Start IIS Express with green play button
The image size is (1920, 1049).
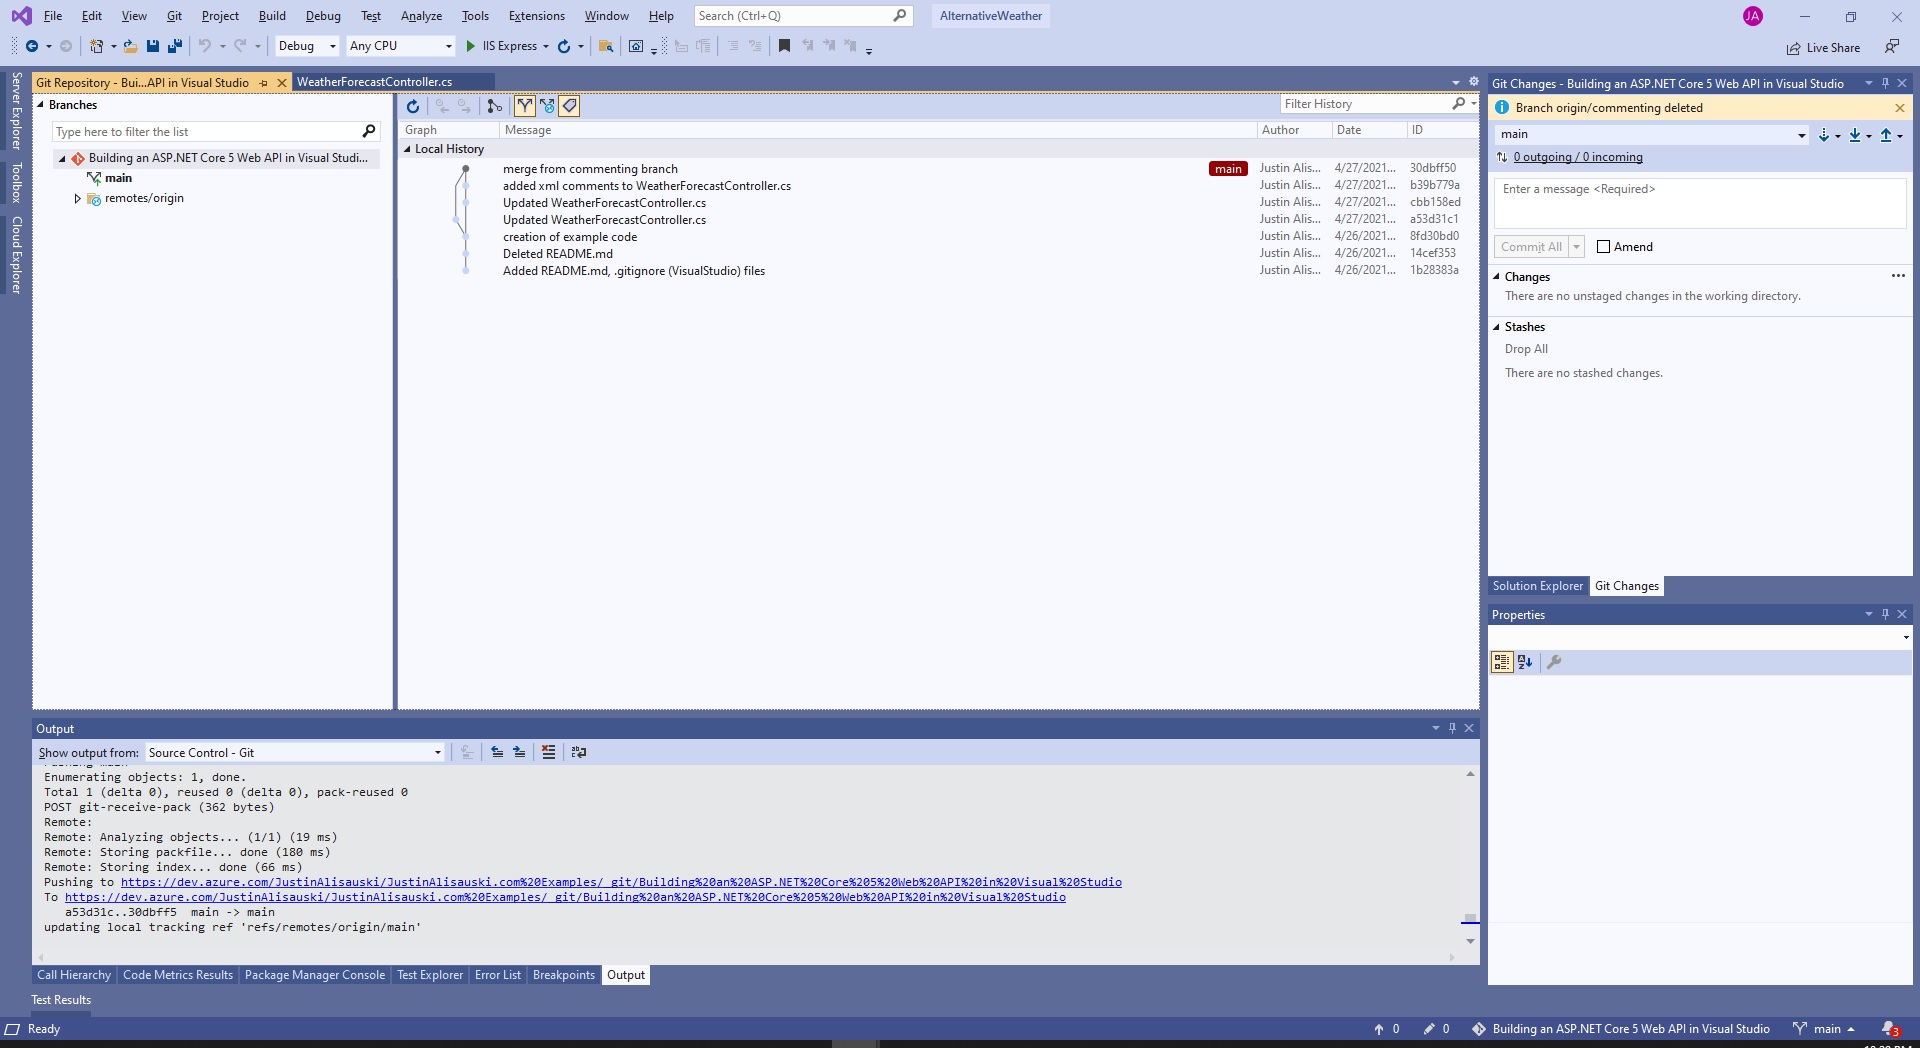(471, 46)
